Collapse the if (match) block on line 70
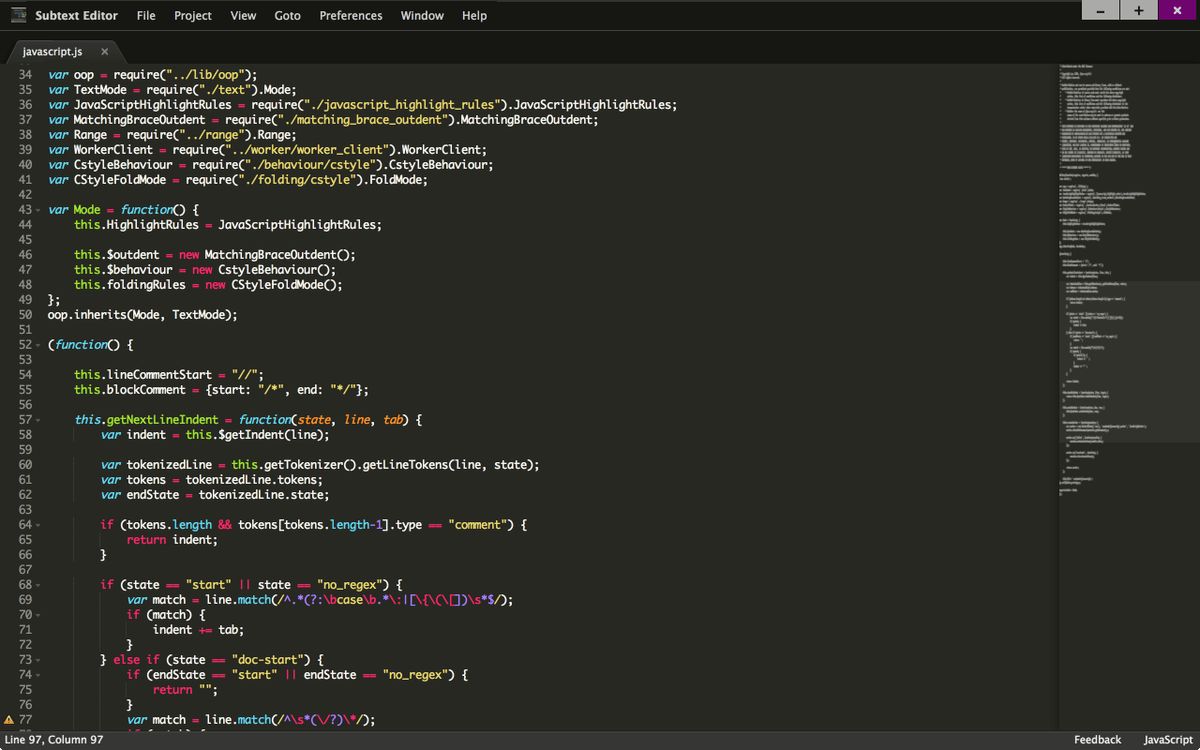 click(x=37, y=614)
